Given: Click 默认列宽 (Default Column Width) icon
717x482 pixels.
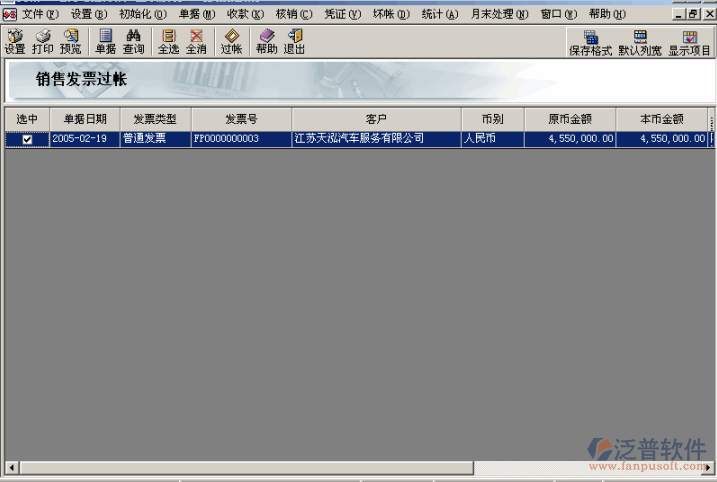Looking at the screenshot, I should point(639,42).
